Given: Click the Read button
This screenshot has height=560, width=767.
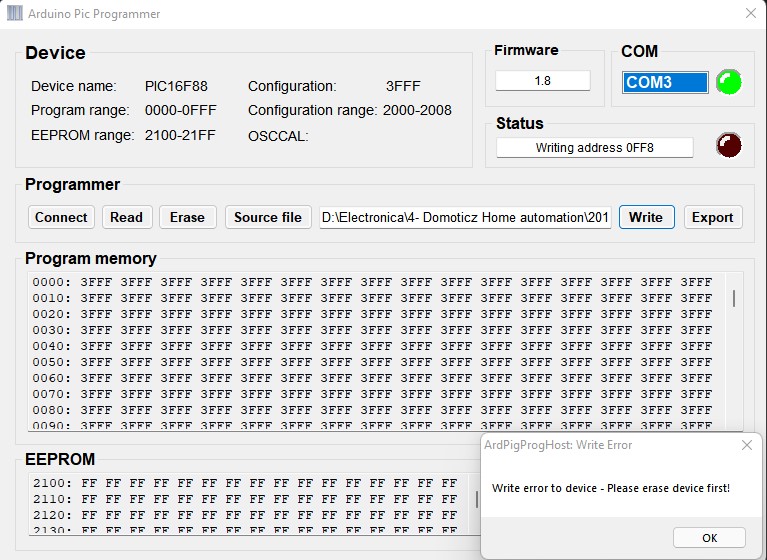Looking at the screenshot, I should coord(127,217).
